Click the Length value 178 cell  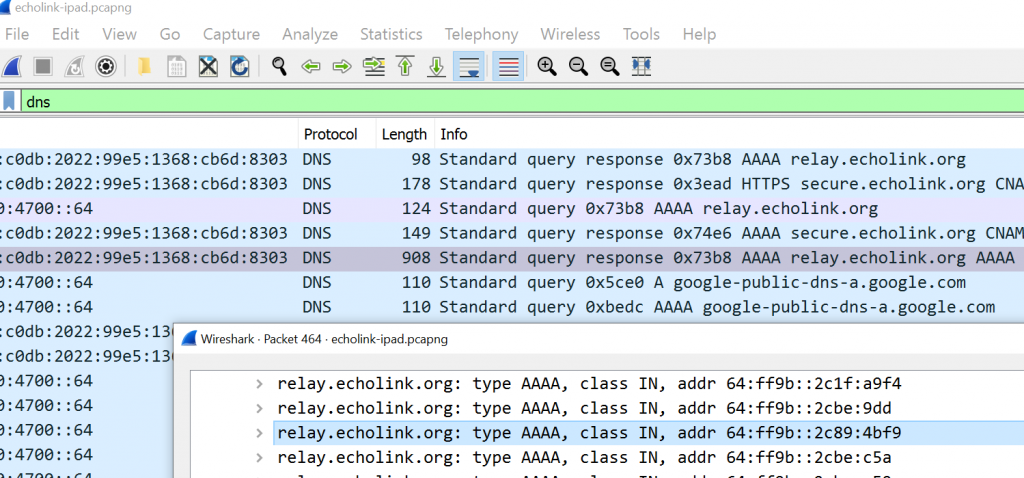(417, 184)
